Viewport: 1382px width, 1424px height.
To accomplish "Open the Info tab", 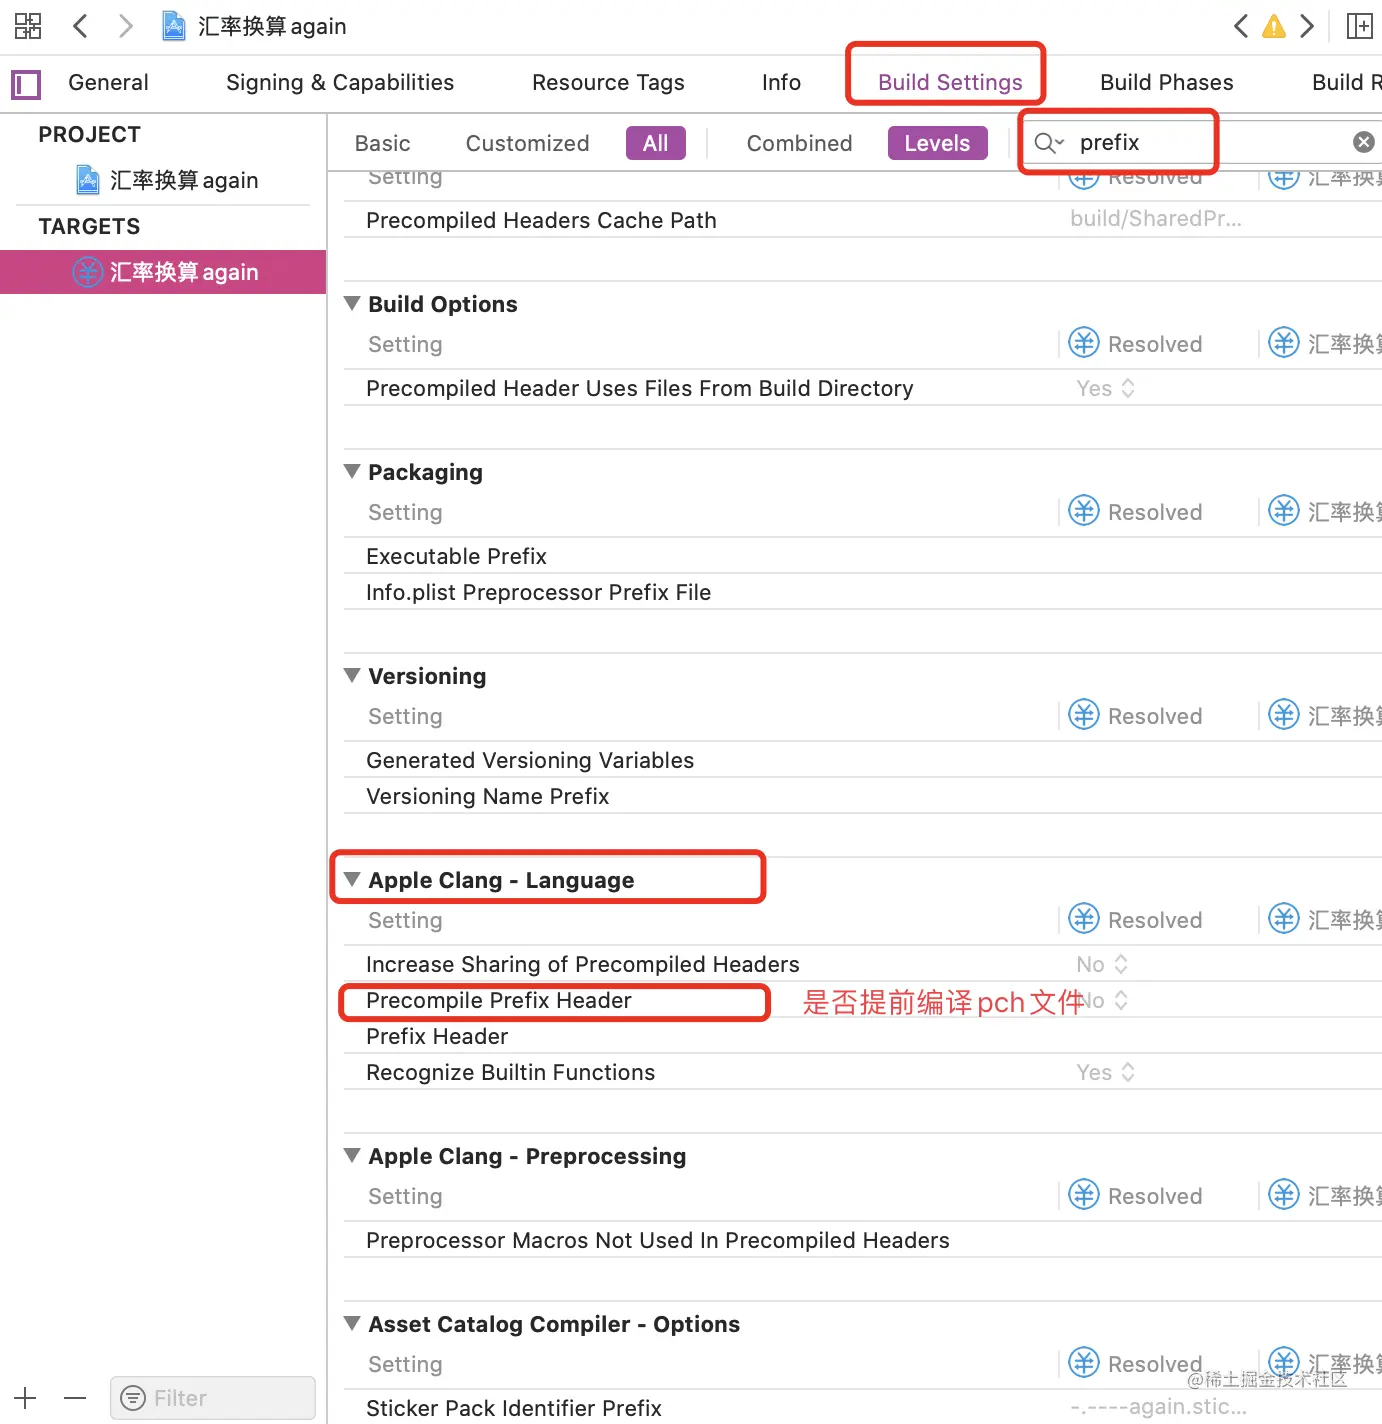I will [x=781, y=82].
